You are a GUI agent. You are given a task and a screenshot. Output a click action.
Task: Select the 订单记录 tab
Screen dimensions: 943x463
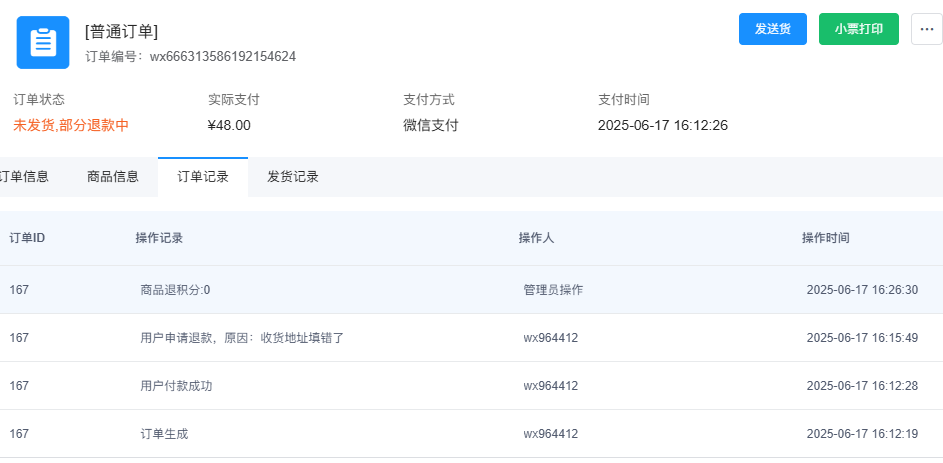203,177
